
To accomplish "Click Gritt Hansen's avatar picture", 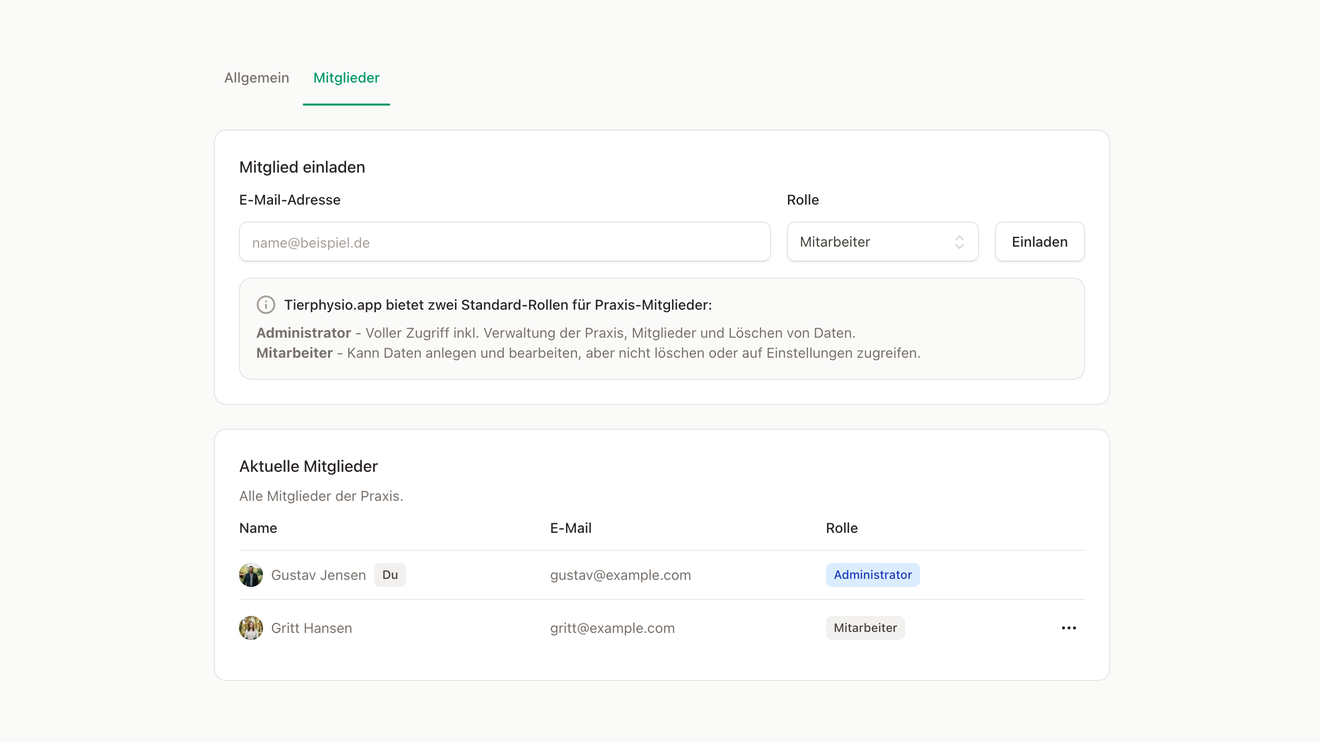I will click(251, 628).
